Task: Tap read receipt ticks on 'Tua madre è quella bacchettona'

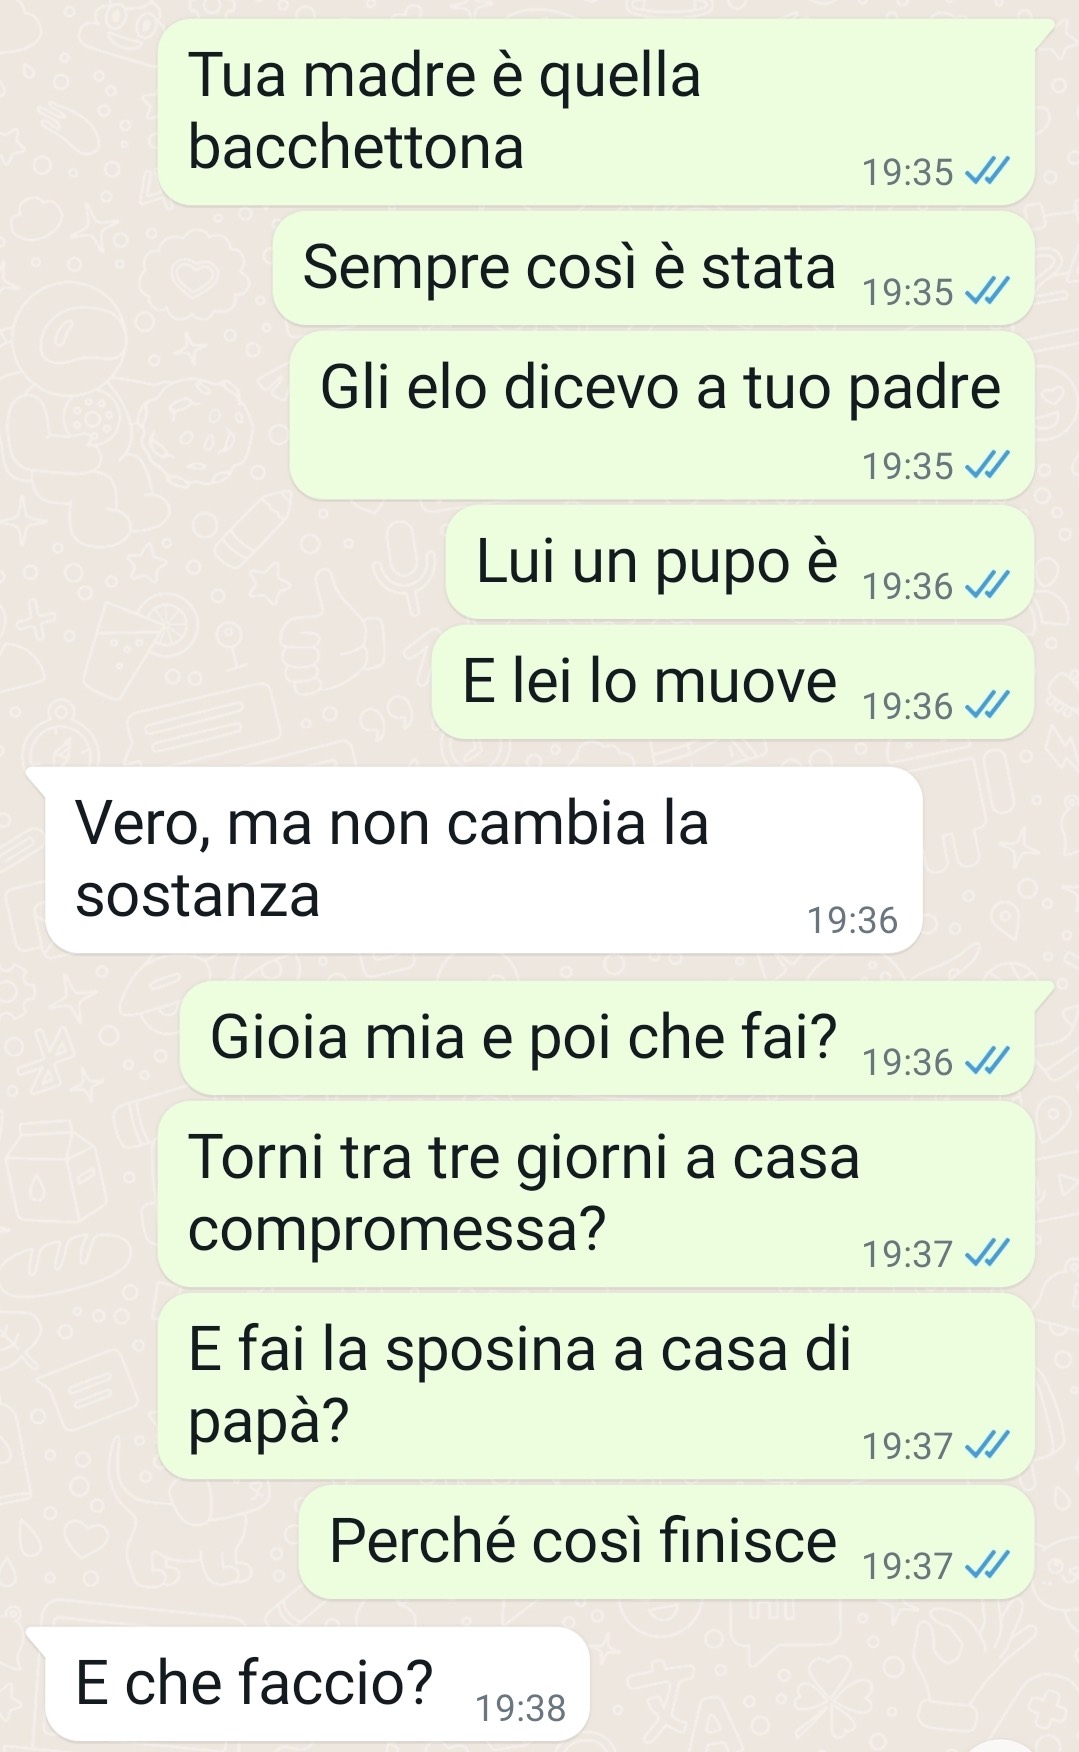Action: (987, 172)
